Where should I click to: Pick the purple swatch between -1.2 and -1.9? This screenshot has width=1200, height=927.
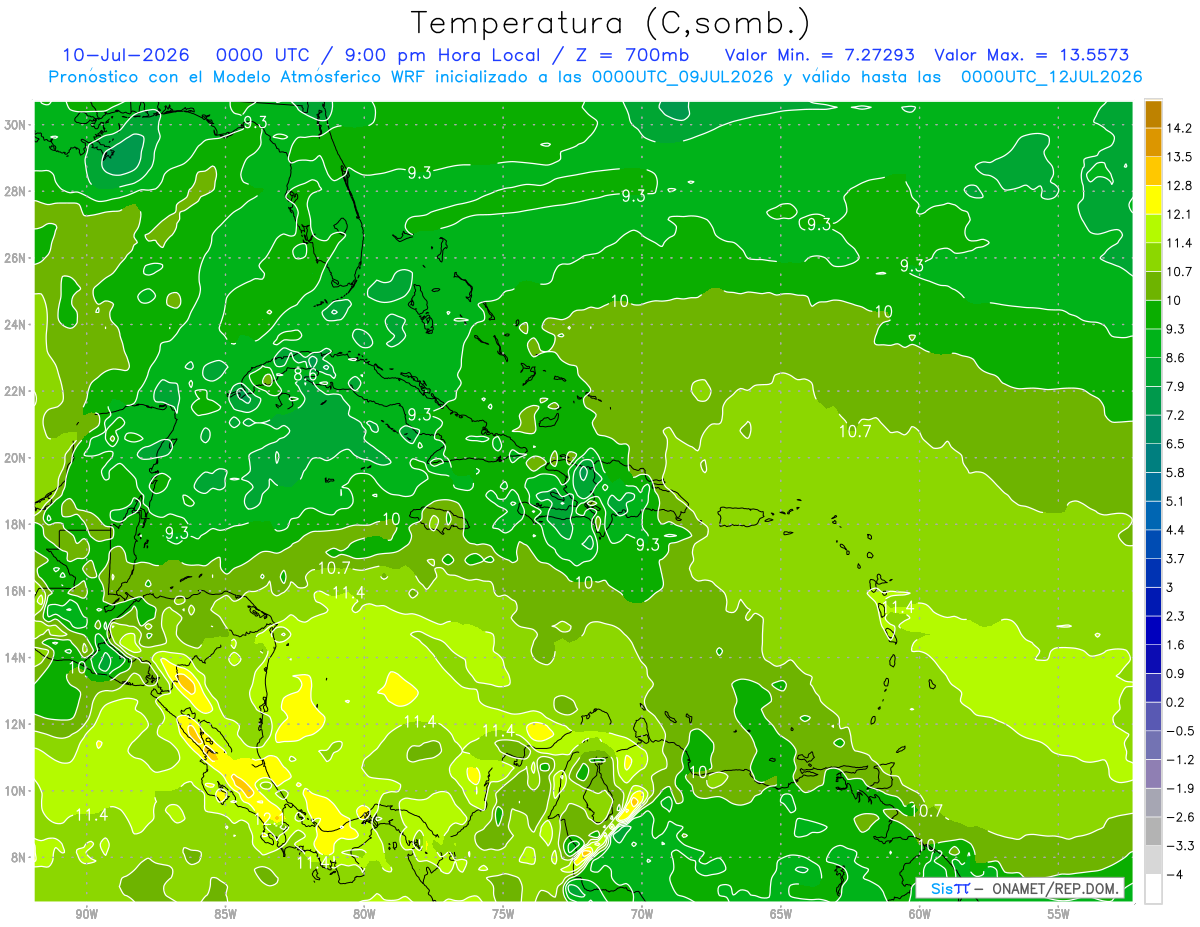tap(1153, 774)
